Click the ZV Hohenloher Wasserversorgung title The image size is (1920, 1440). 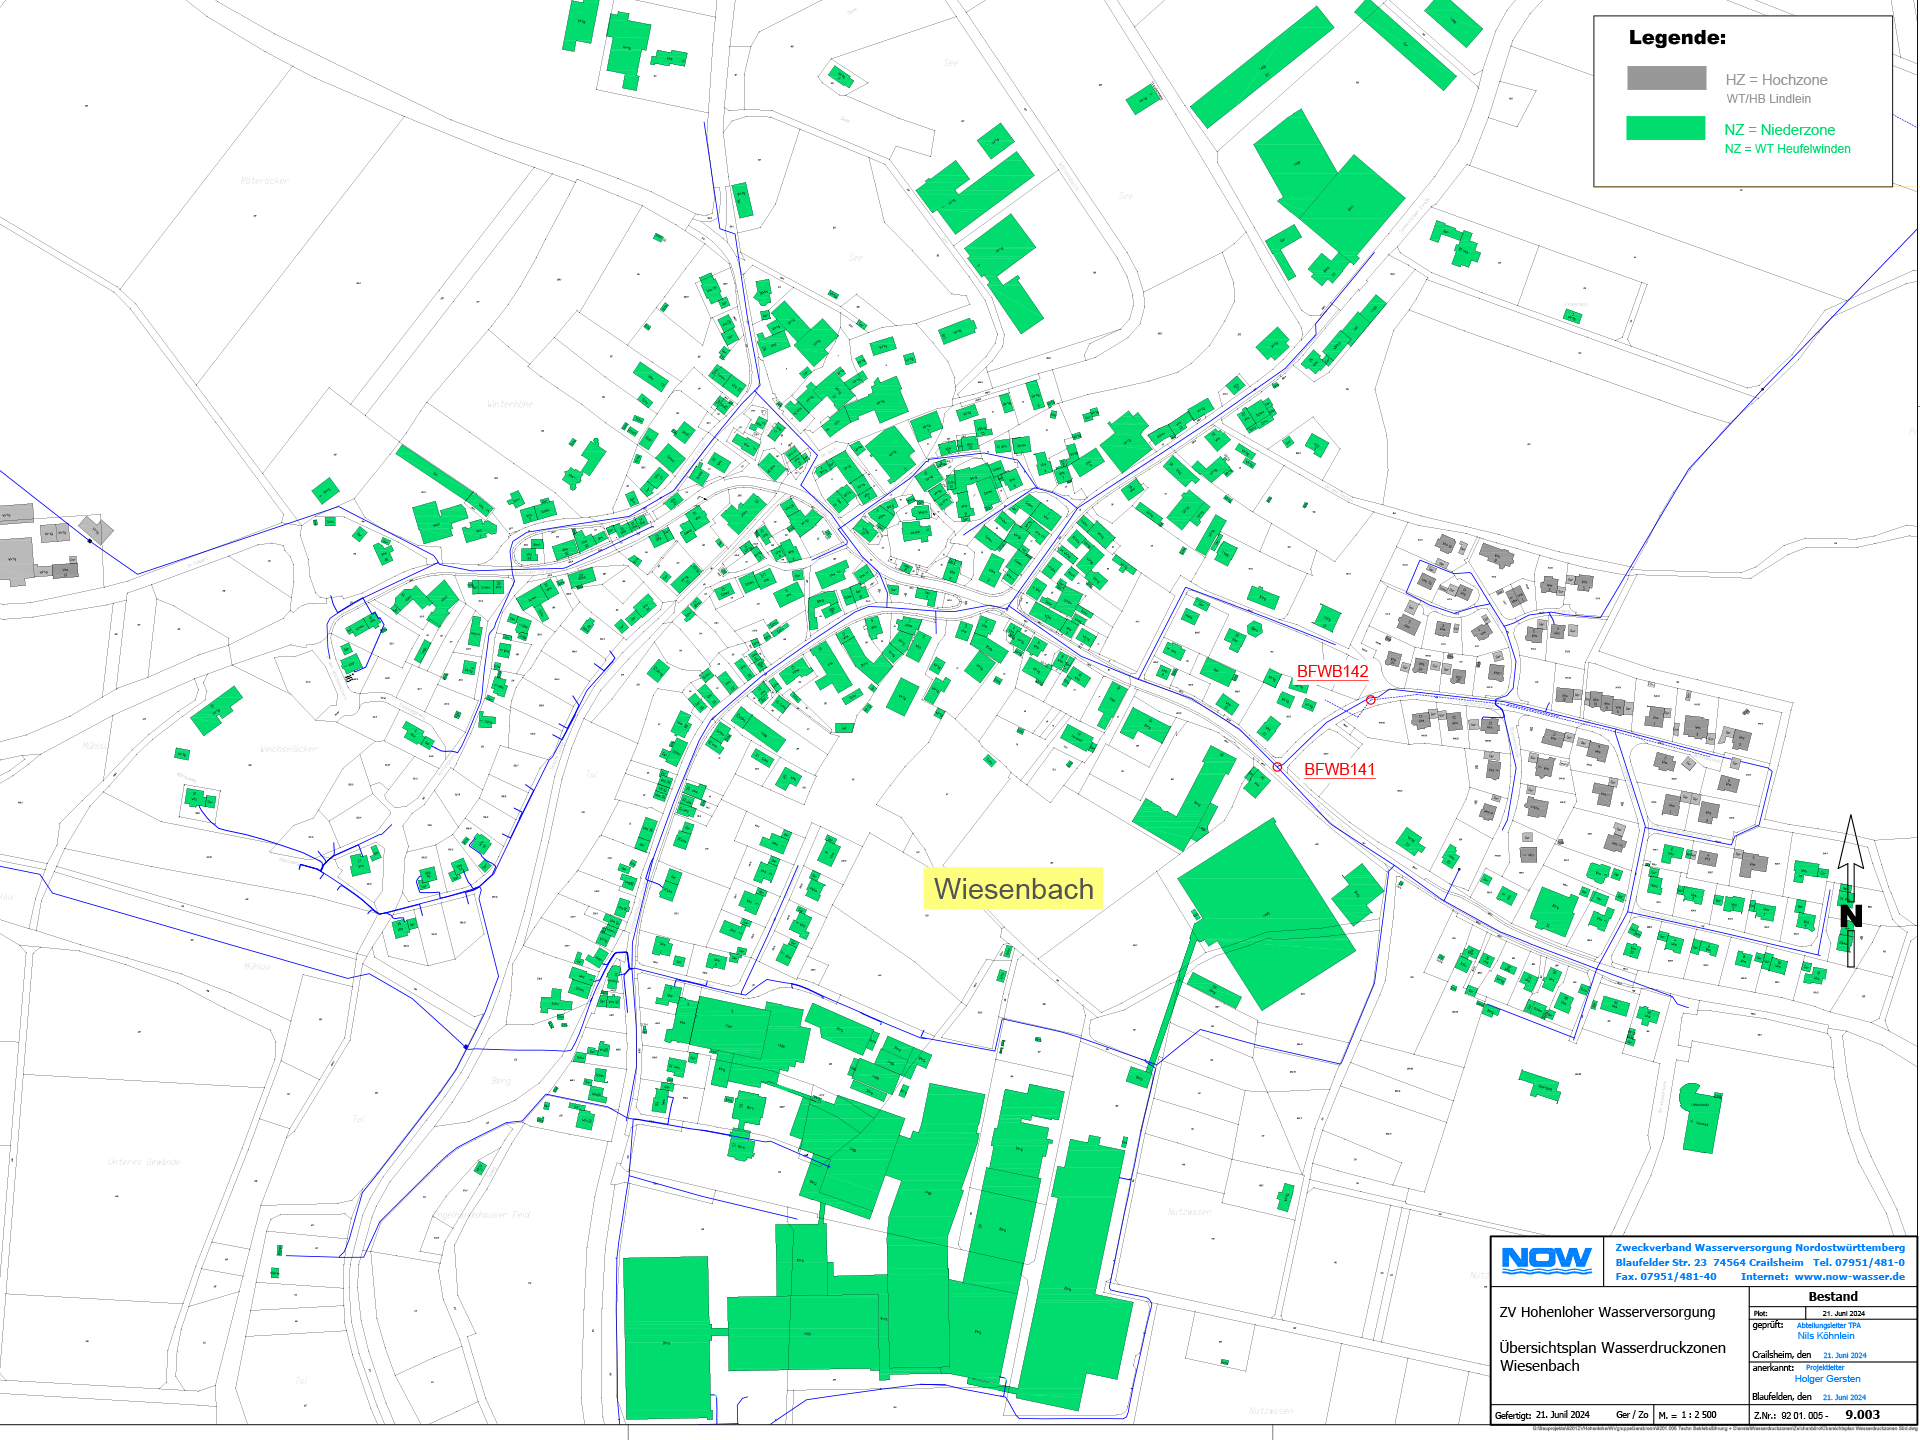tap(1606, 1312)
